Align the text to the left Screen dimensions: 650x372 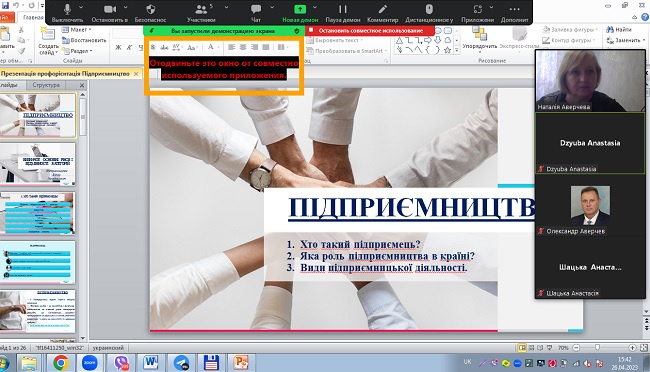(x=231, y=47)
